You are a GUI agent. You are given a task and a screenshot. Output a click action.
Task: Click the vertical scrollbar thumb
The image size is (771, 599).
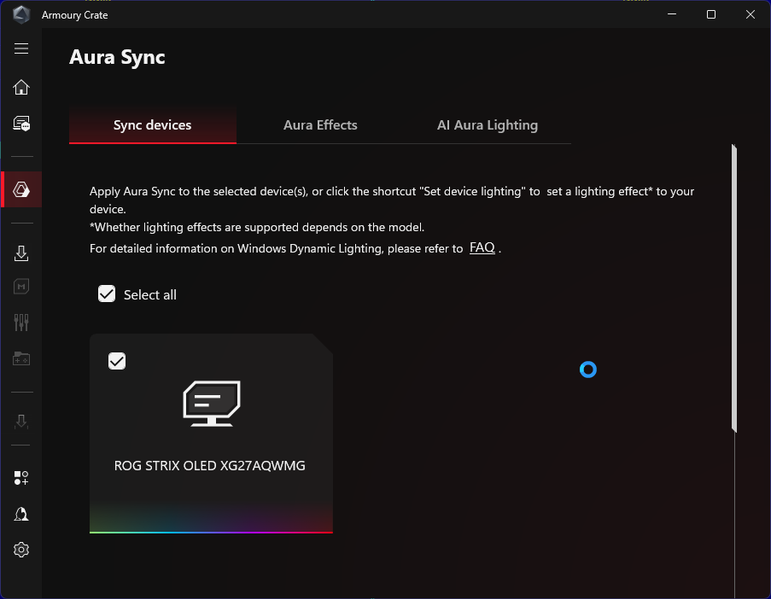[x=734, y=289]
